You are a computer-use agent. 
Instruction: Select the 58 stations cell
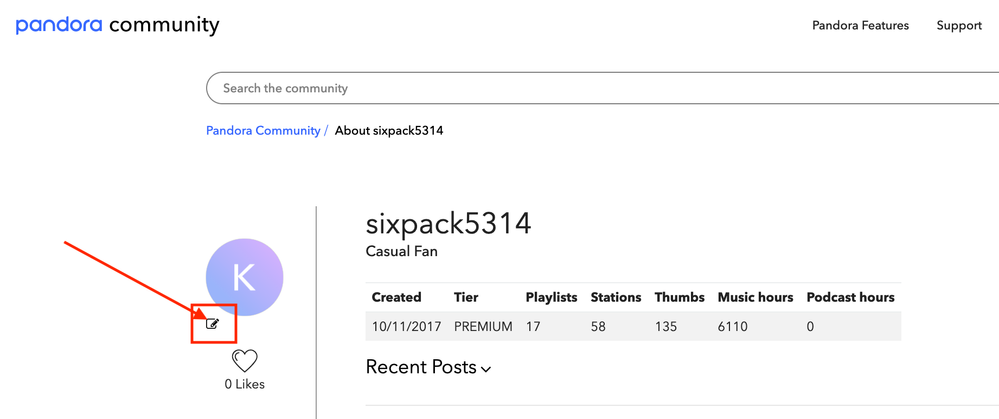point(598,327)
